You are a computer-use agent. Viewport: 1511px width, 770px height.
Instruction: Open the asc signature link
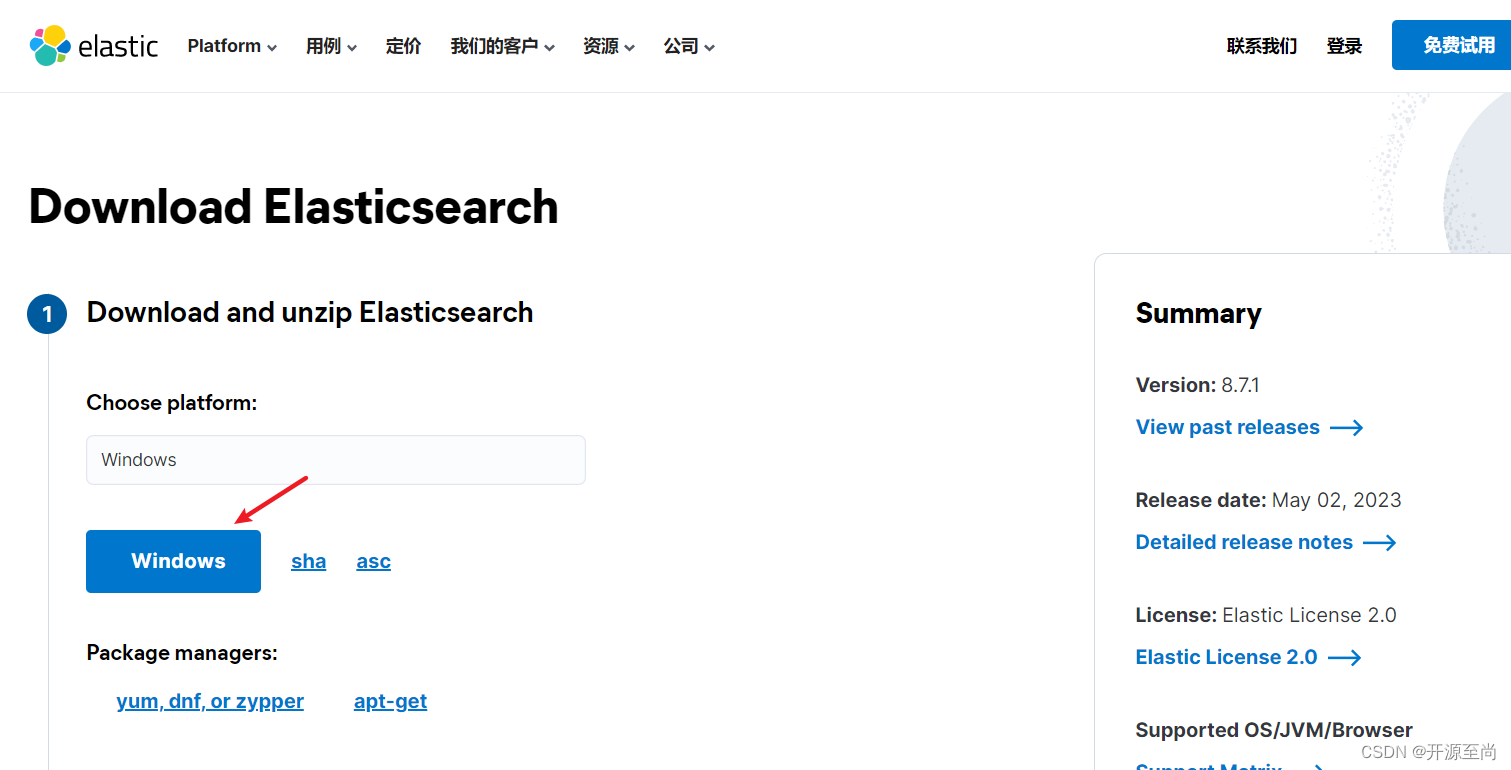[x=373, y=561]
